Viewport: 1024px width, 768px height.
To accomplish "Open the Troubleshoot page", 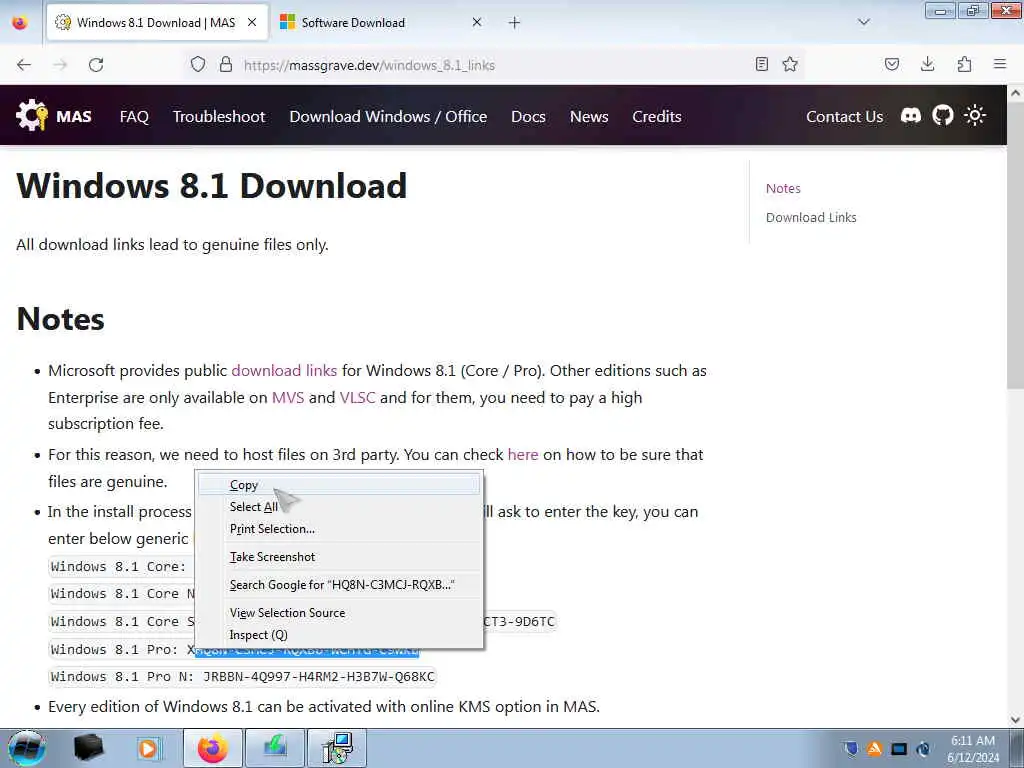I will (x=219, y=116).
